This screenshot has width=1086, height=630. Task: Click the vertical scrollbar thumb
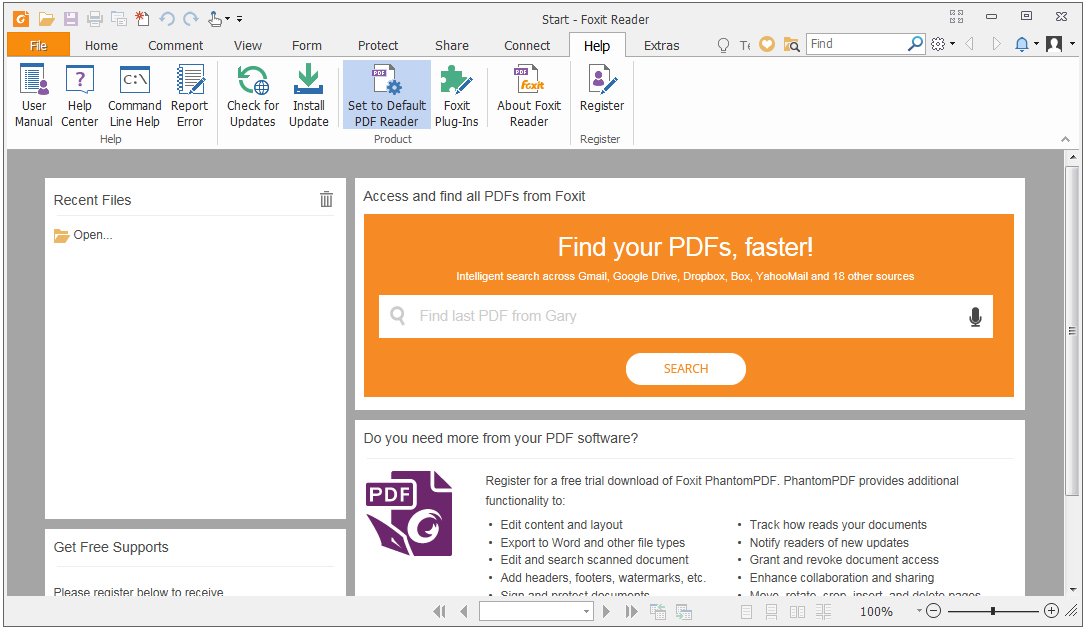(1072, 331)
